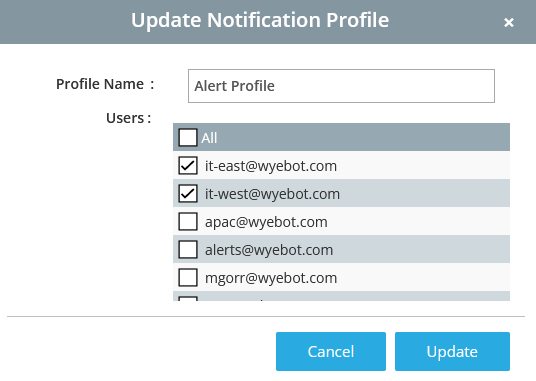Click into the Profile Name text field
The height and width of the screenshot is (381, 536).
click(x=341, y=86)
